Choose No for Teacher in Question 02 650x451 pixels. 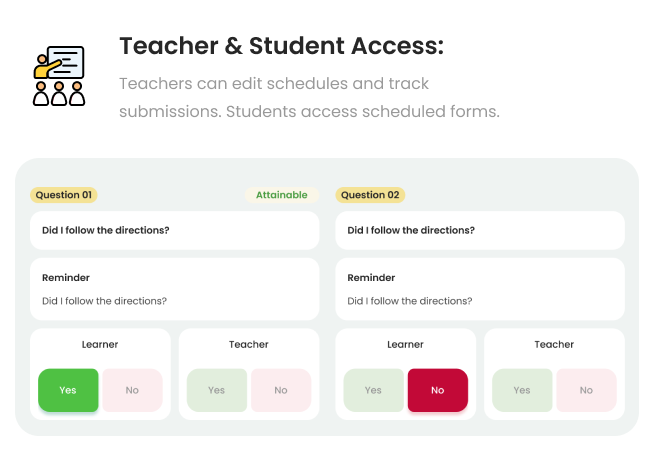(586, 390)
